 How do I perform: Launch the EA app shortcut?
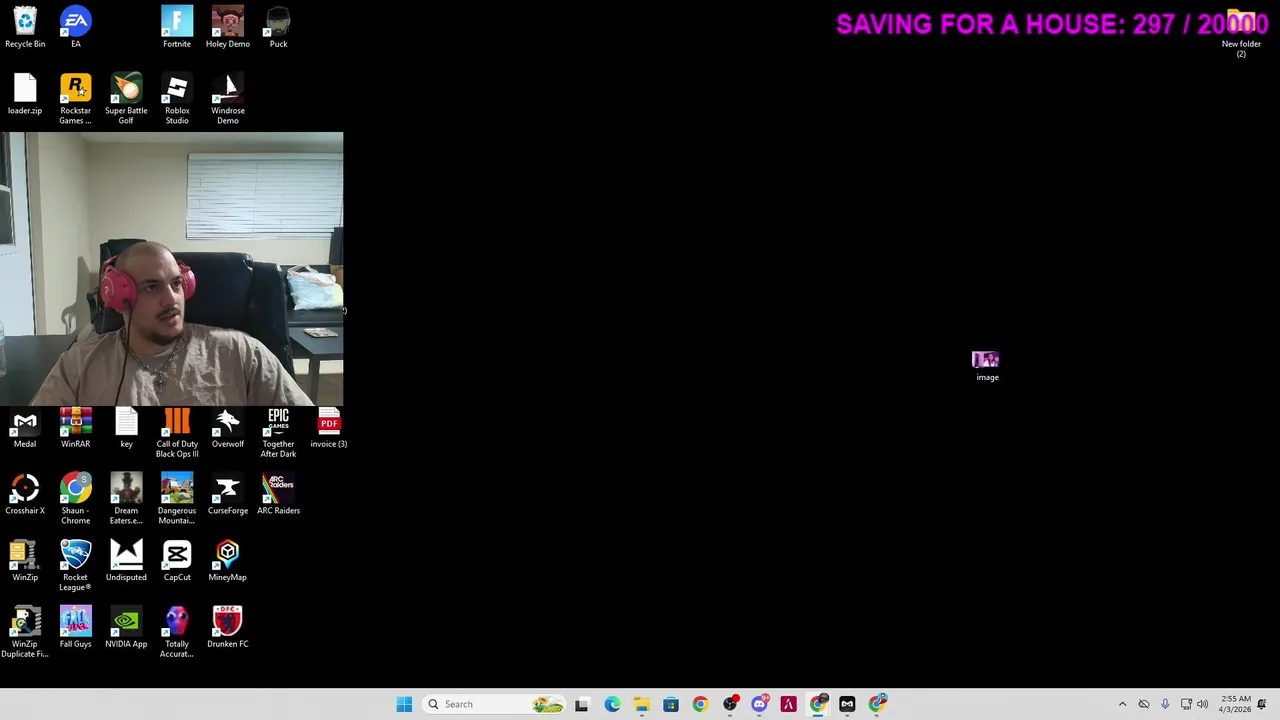[x=76, y=27]
